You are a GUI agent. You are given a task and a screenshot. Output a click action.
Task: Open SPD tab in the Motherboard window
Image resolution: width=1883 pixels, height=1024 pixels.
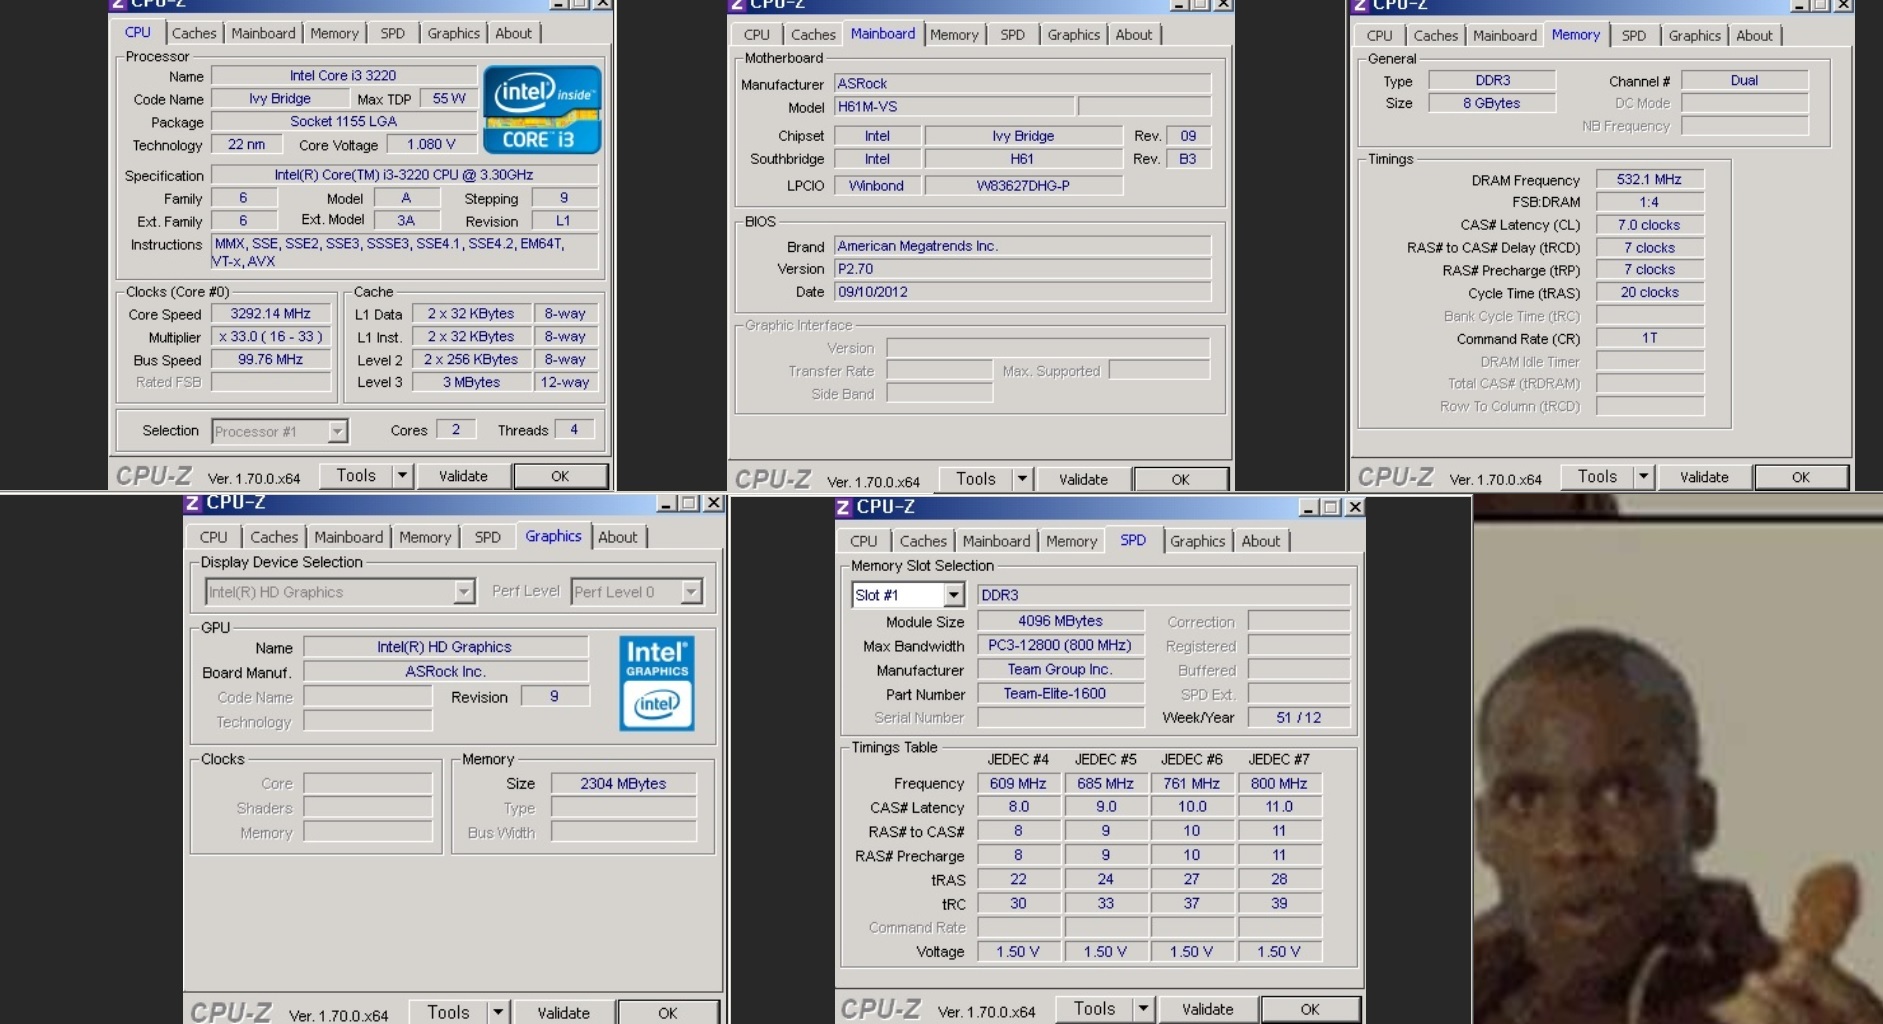click(x=1012, y=35)
